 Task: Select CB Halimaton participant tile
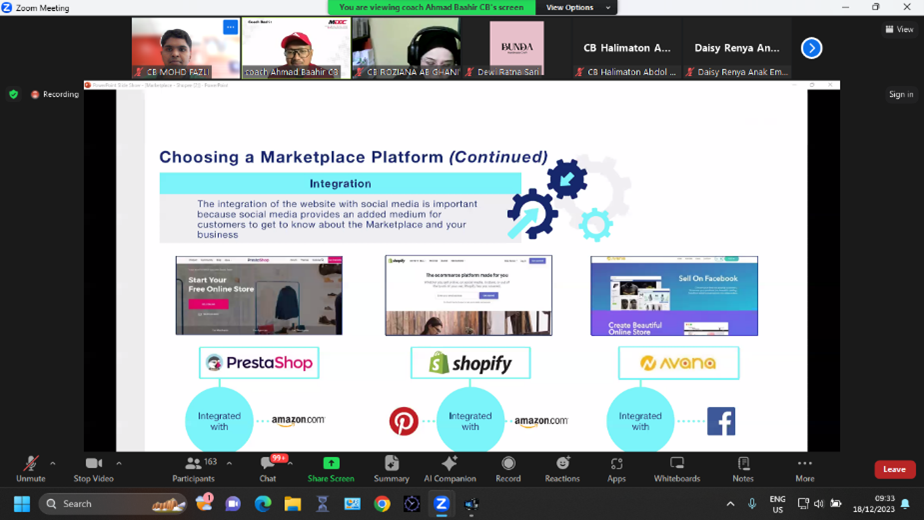point(626,48)
